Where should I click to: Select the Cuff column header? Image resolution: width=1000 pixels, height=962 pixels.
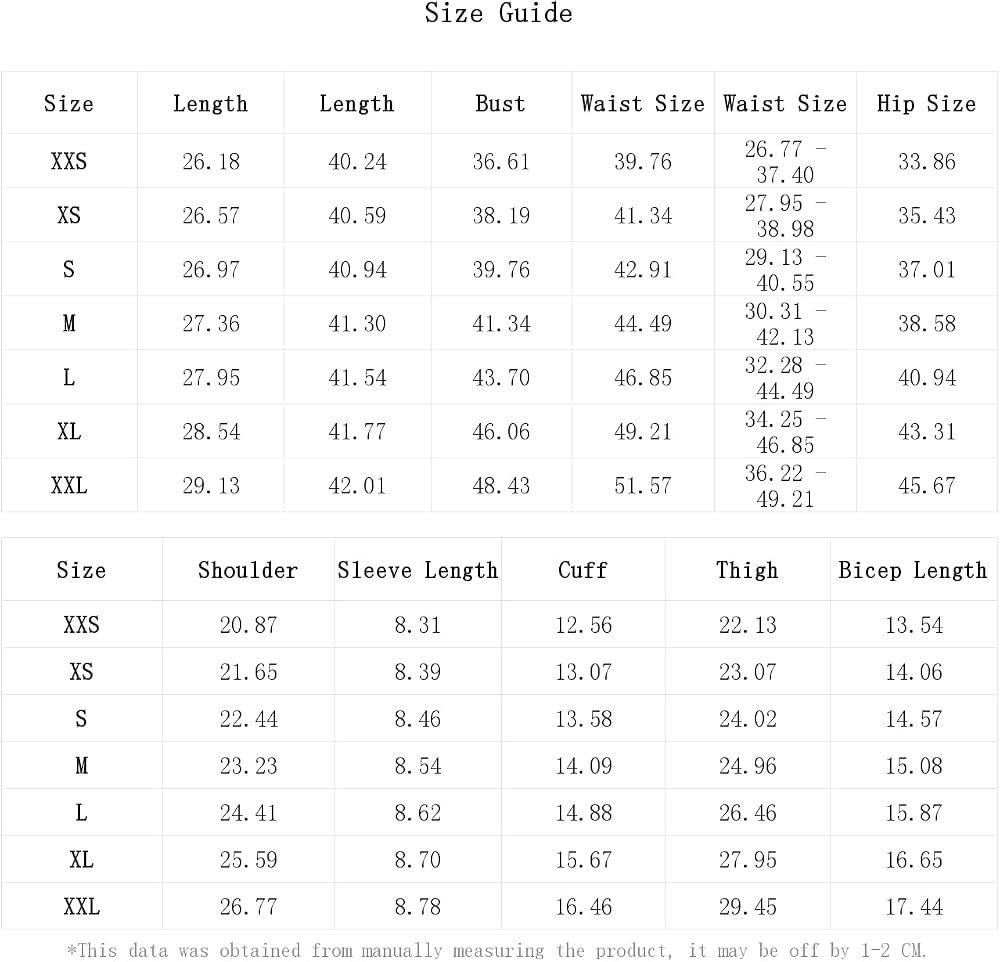coord(583,570)
